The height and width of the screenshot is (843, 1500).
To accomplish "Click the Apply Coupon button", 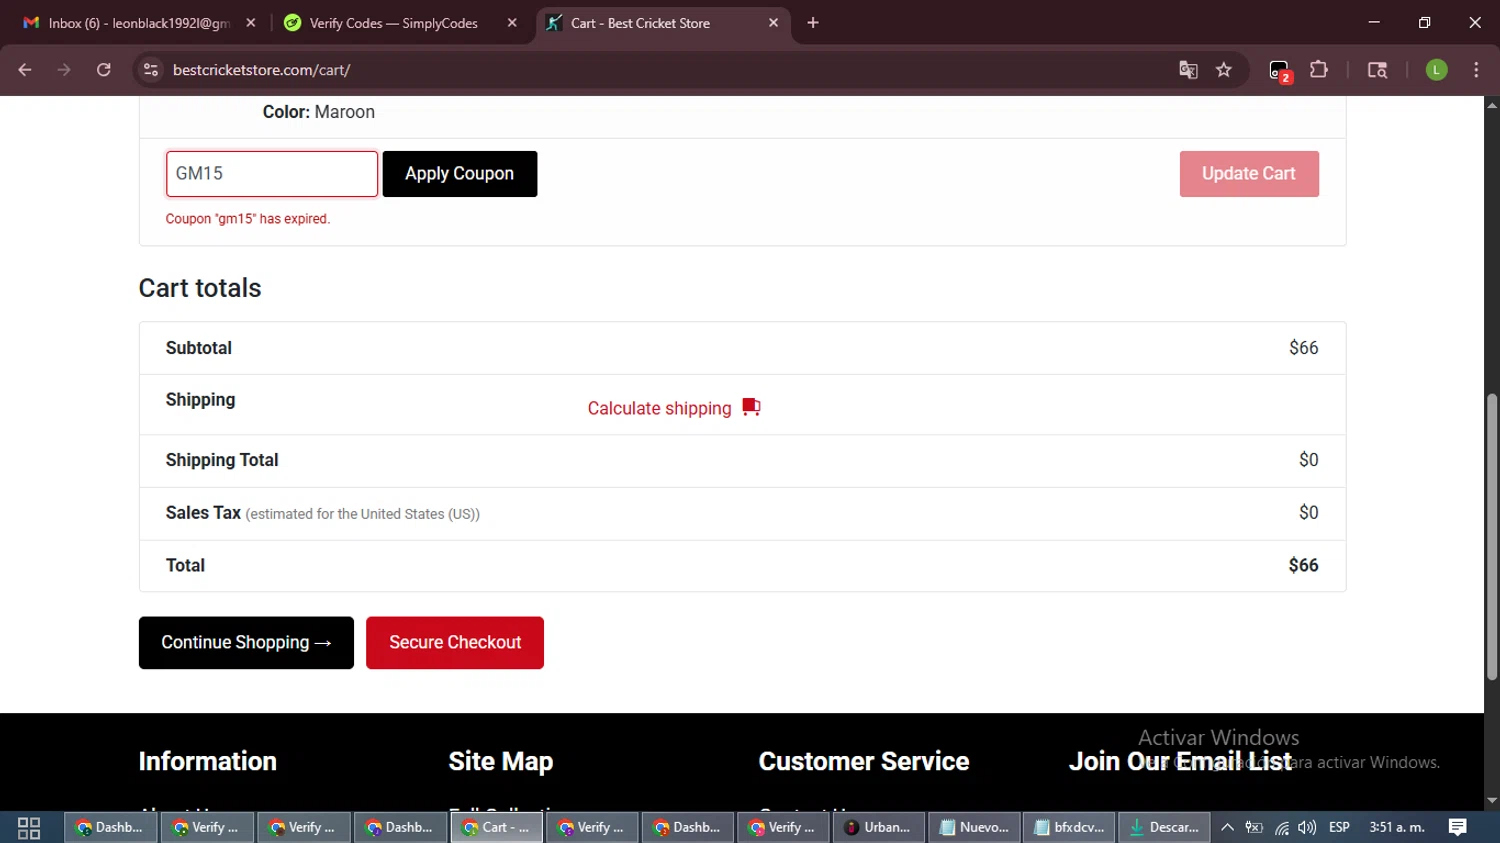I will [460, 174].
